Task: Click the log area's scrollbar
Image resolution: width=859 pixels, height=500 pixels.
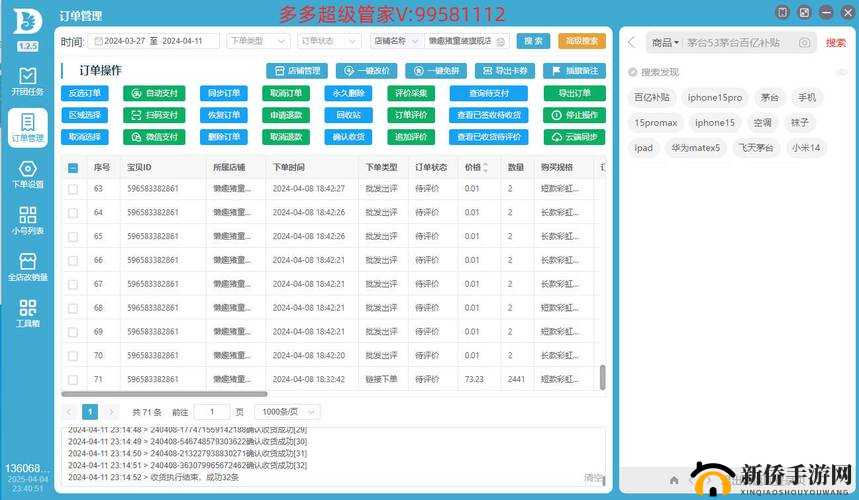Action: (604, 481)
